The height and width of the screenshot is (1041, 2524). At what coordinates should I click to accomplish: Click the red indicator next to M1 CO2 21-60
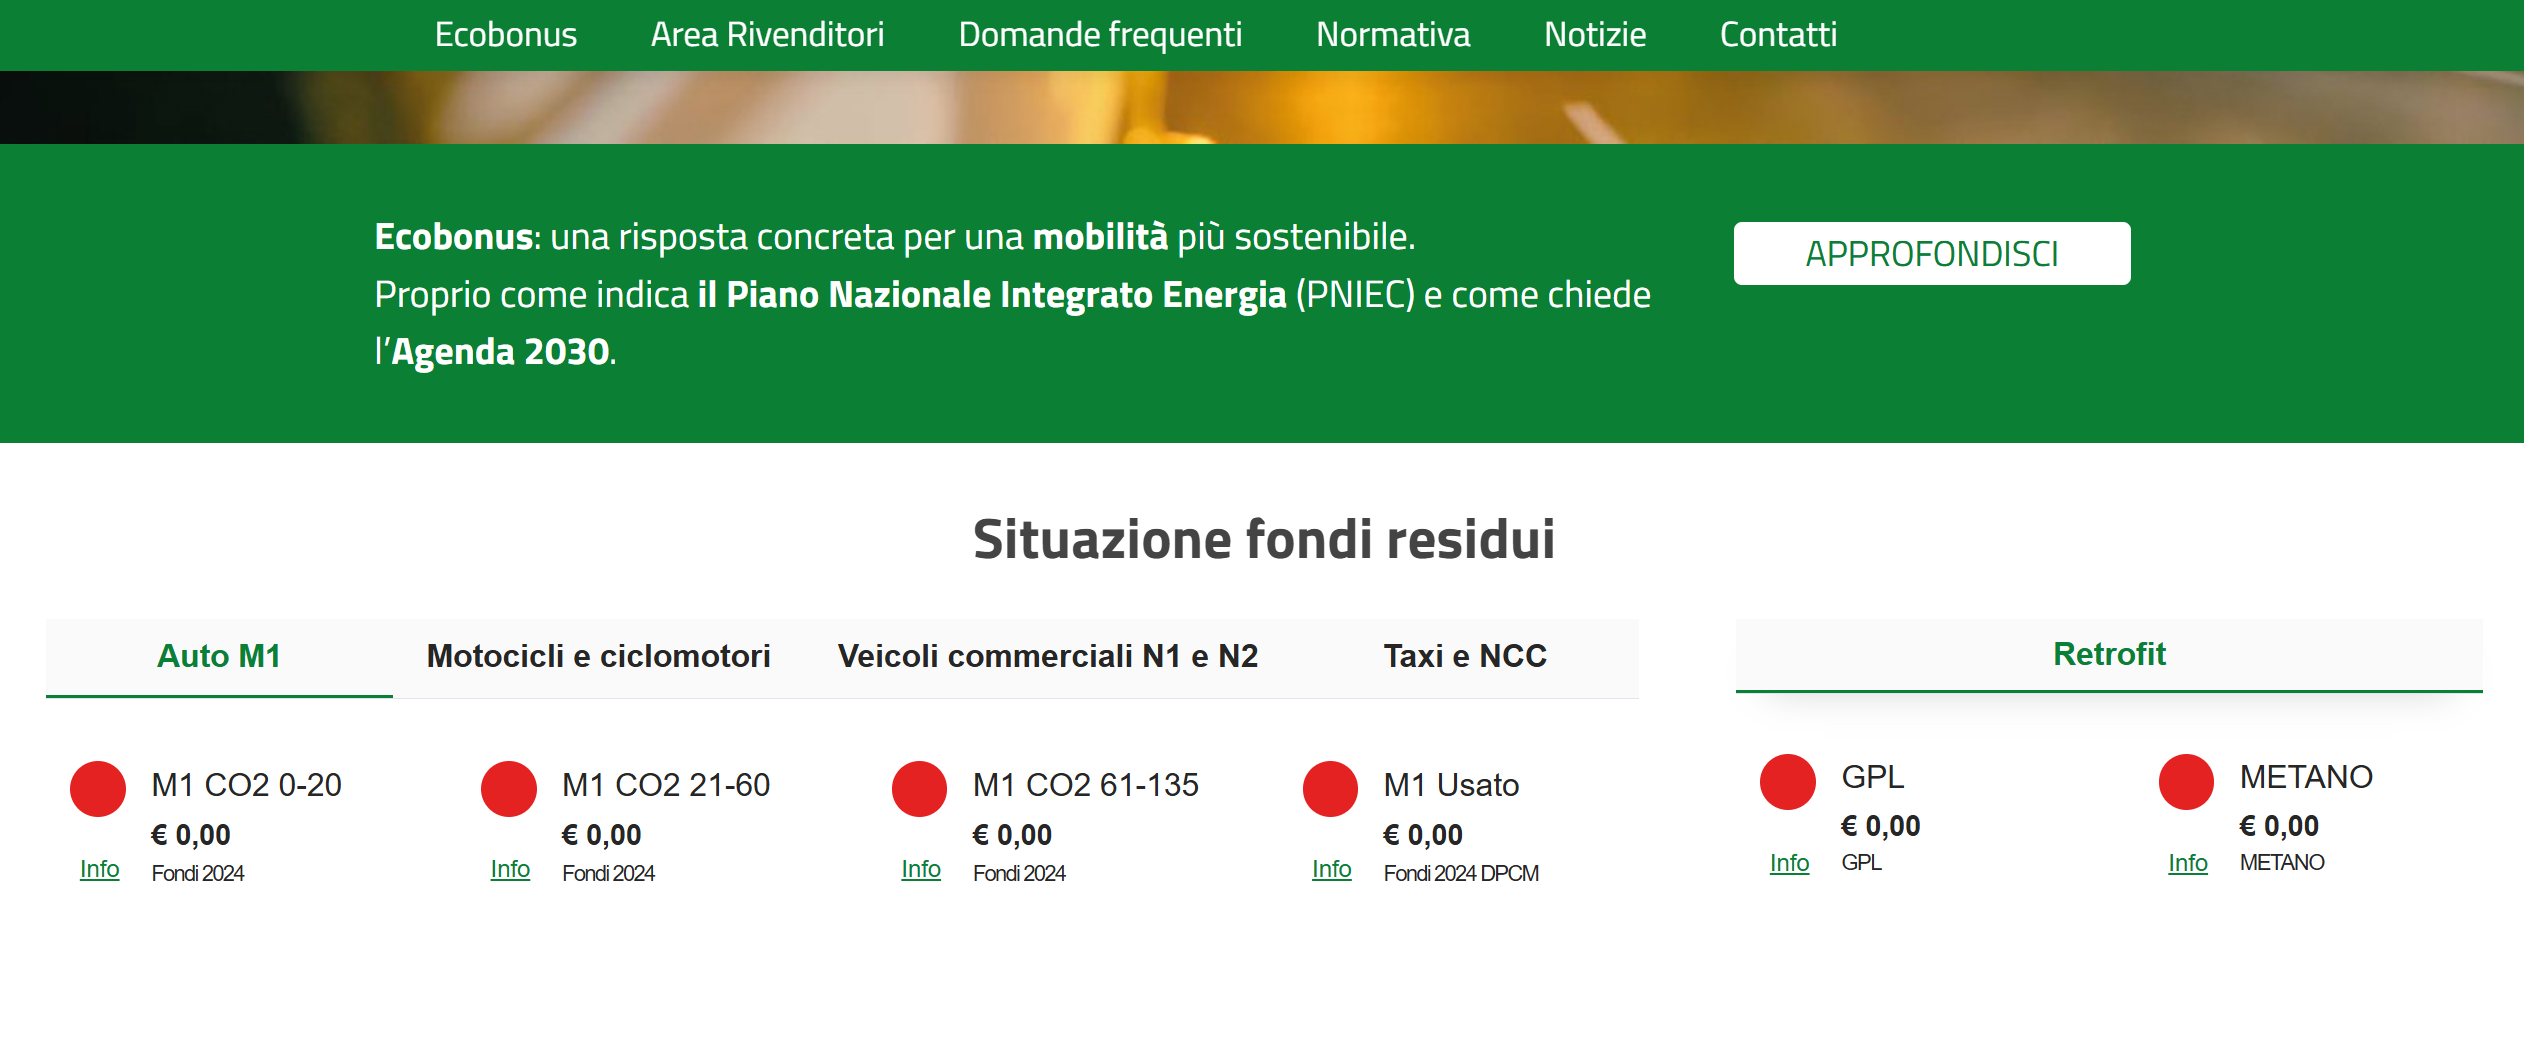(509, 789)
